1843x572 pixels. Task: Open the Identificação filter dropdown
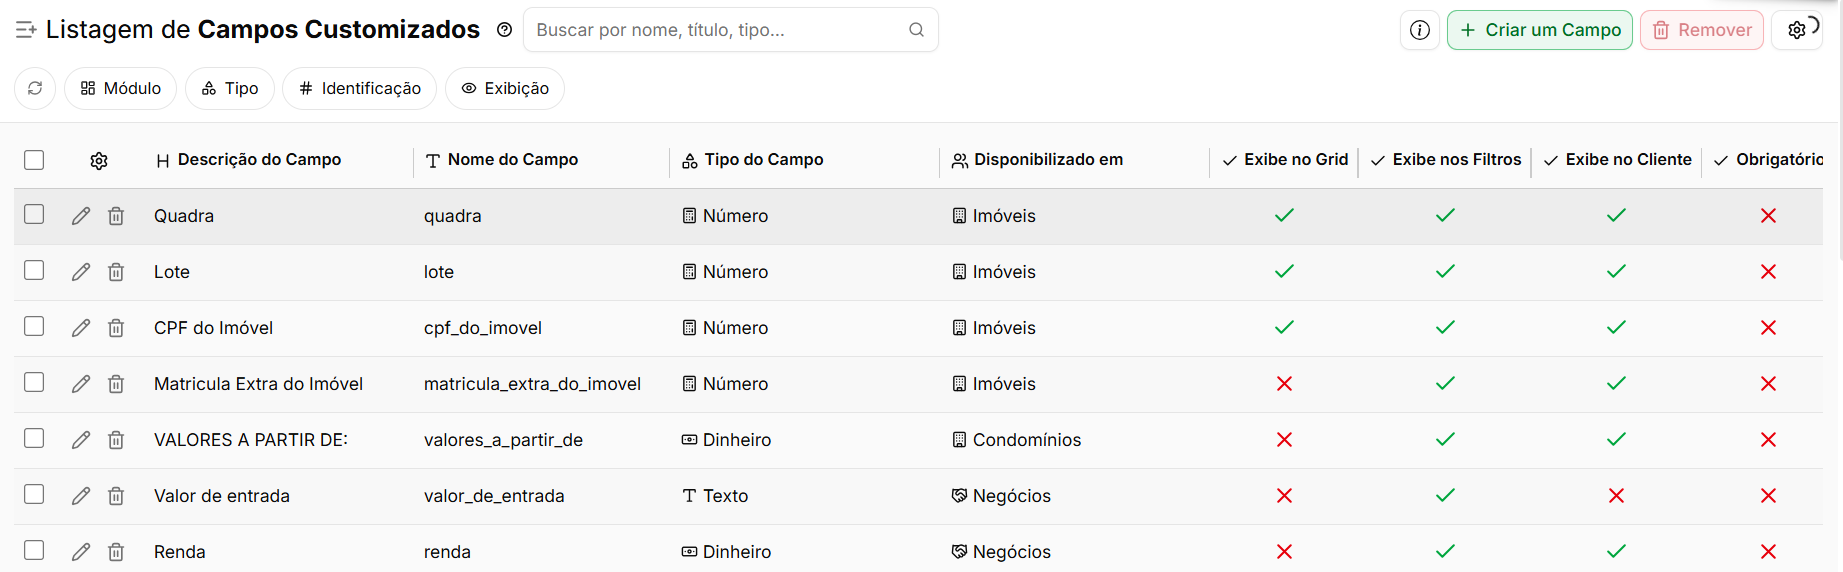coord(359,88)
